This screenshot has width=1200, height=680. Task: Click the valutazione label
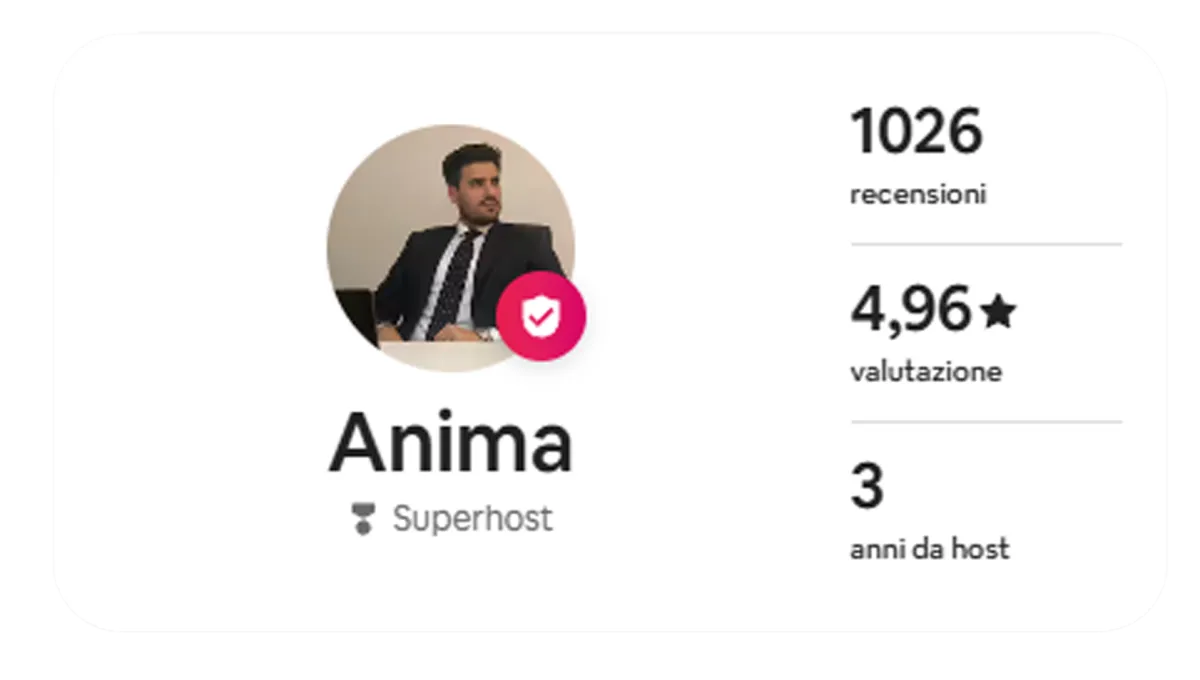(x=926, y=372)
